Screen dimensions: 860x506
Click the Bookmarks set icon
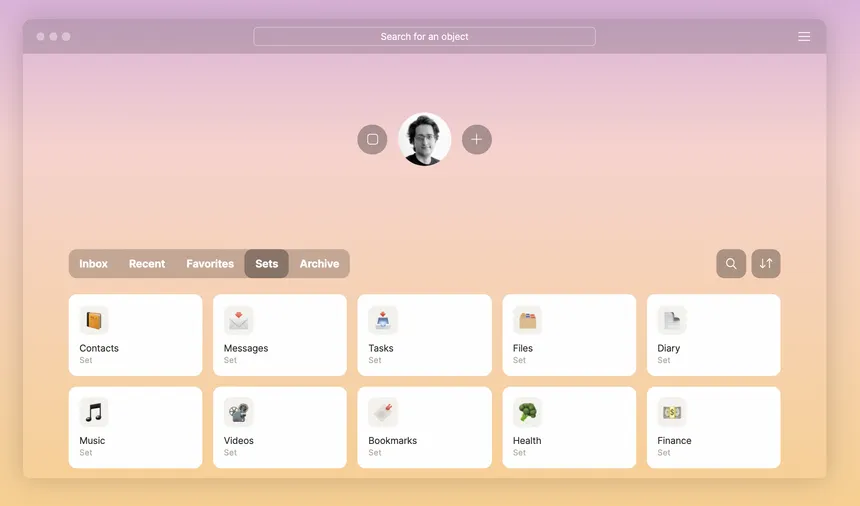point(383,412)
